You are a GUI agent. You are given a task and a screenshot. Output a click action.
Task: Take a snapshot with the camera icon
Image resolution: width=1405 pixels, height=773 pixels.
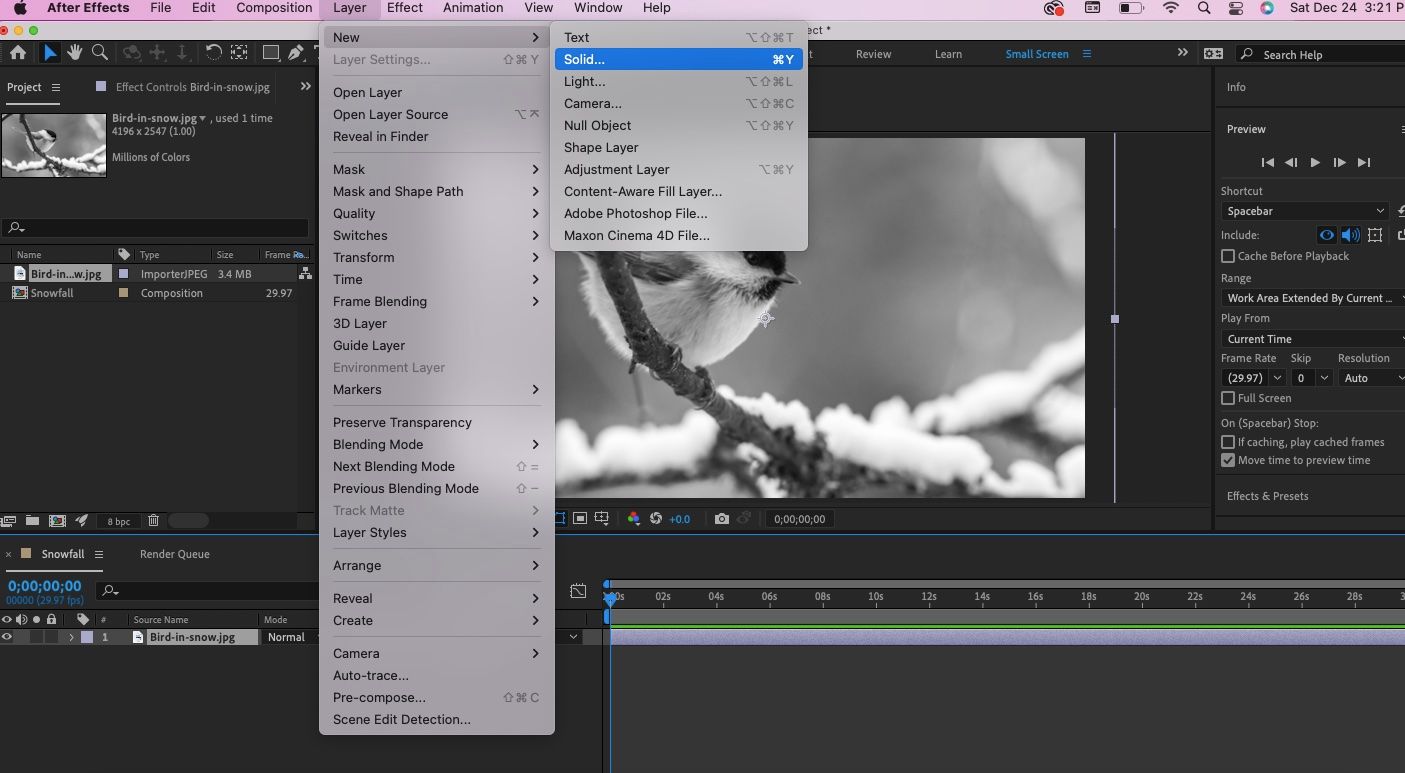(x=721, y=519)
